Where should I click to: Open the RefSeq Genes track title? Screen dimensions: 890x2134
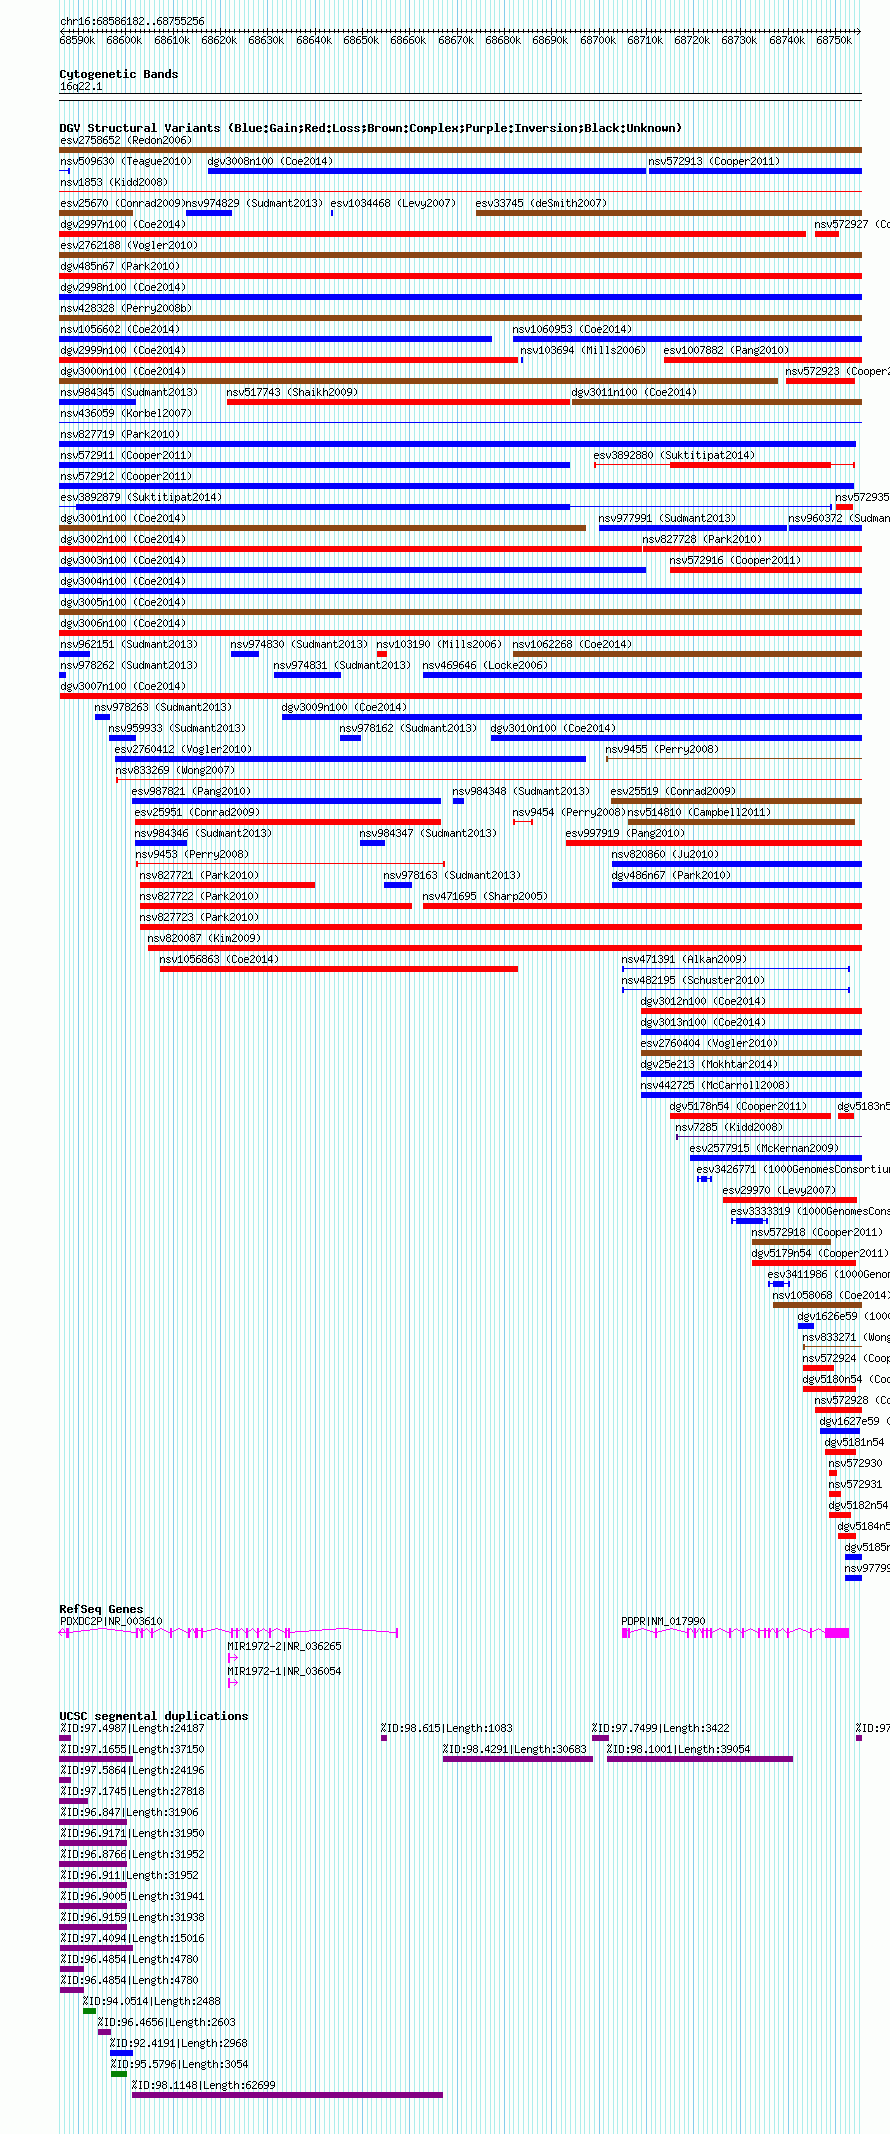101,1609
